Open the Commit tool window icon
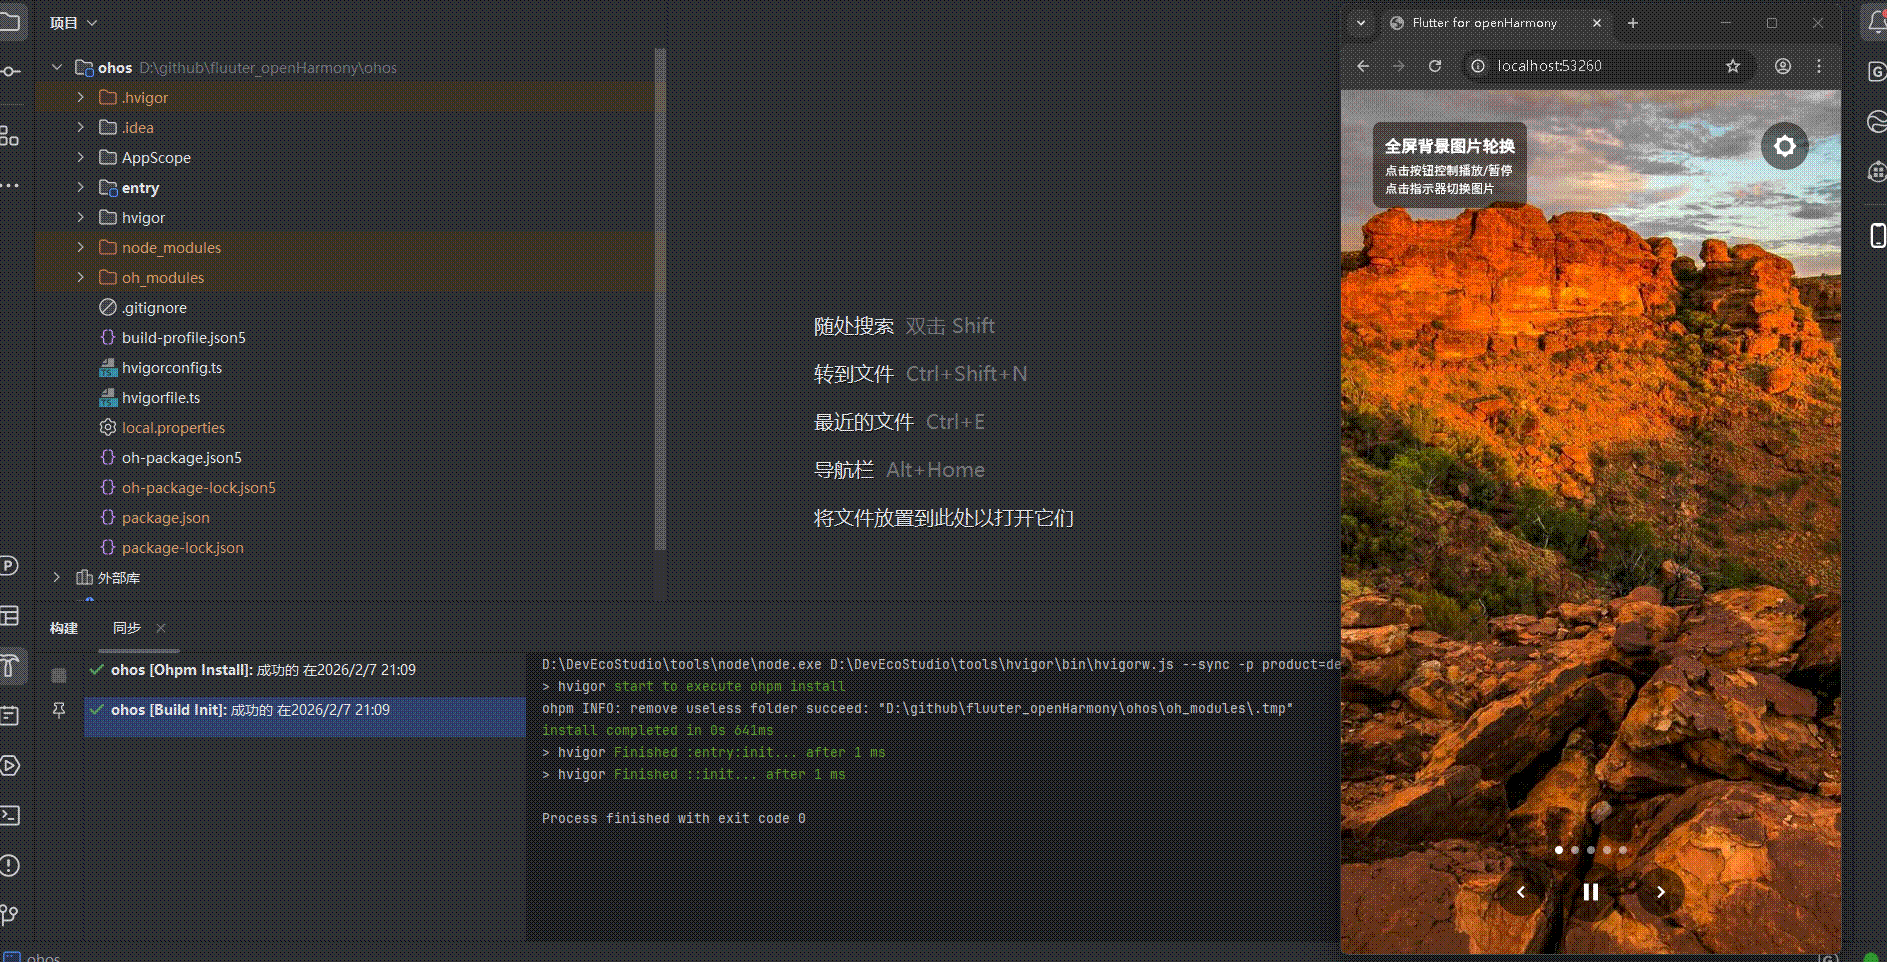The height and width of the screenshot is (962, 1887). tap(10, 72)
